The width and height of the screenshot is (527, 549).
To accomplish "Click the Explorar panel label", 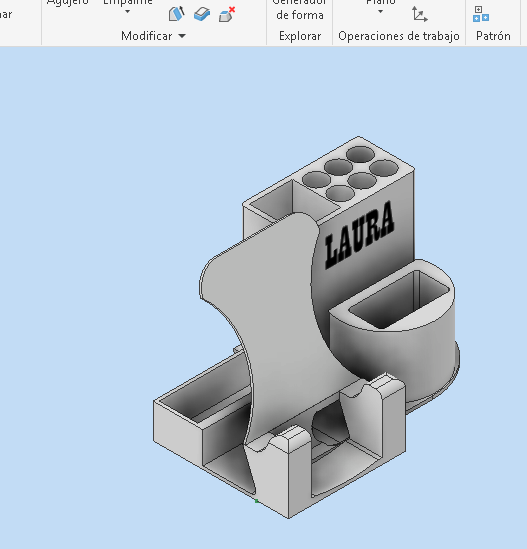I will coord(300,36).
